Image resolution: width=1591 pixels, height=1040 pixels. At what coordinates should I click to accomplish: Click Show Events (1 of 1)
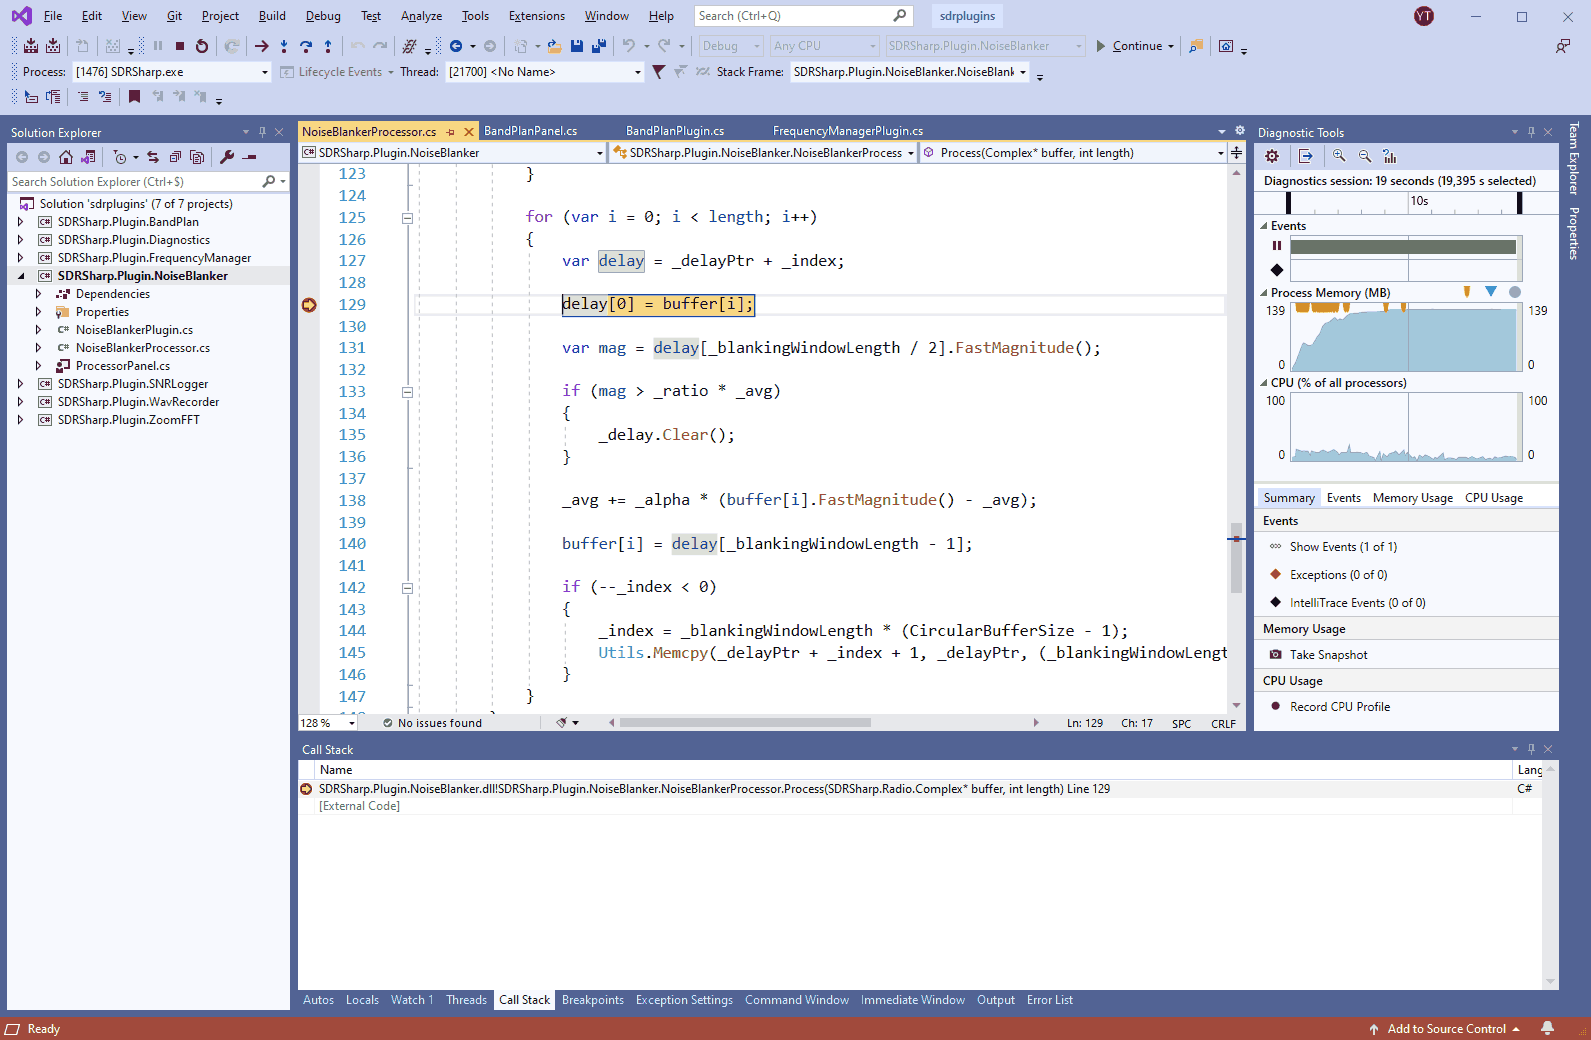point(1343,547)
